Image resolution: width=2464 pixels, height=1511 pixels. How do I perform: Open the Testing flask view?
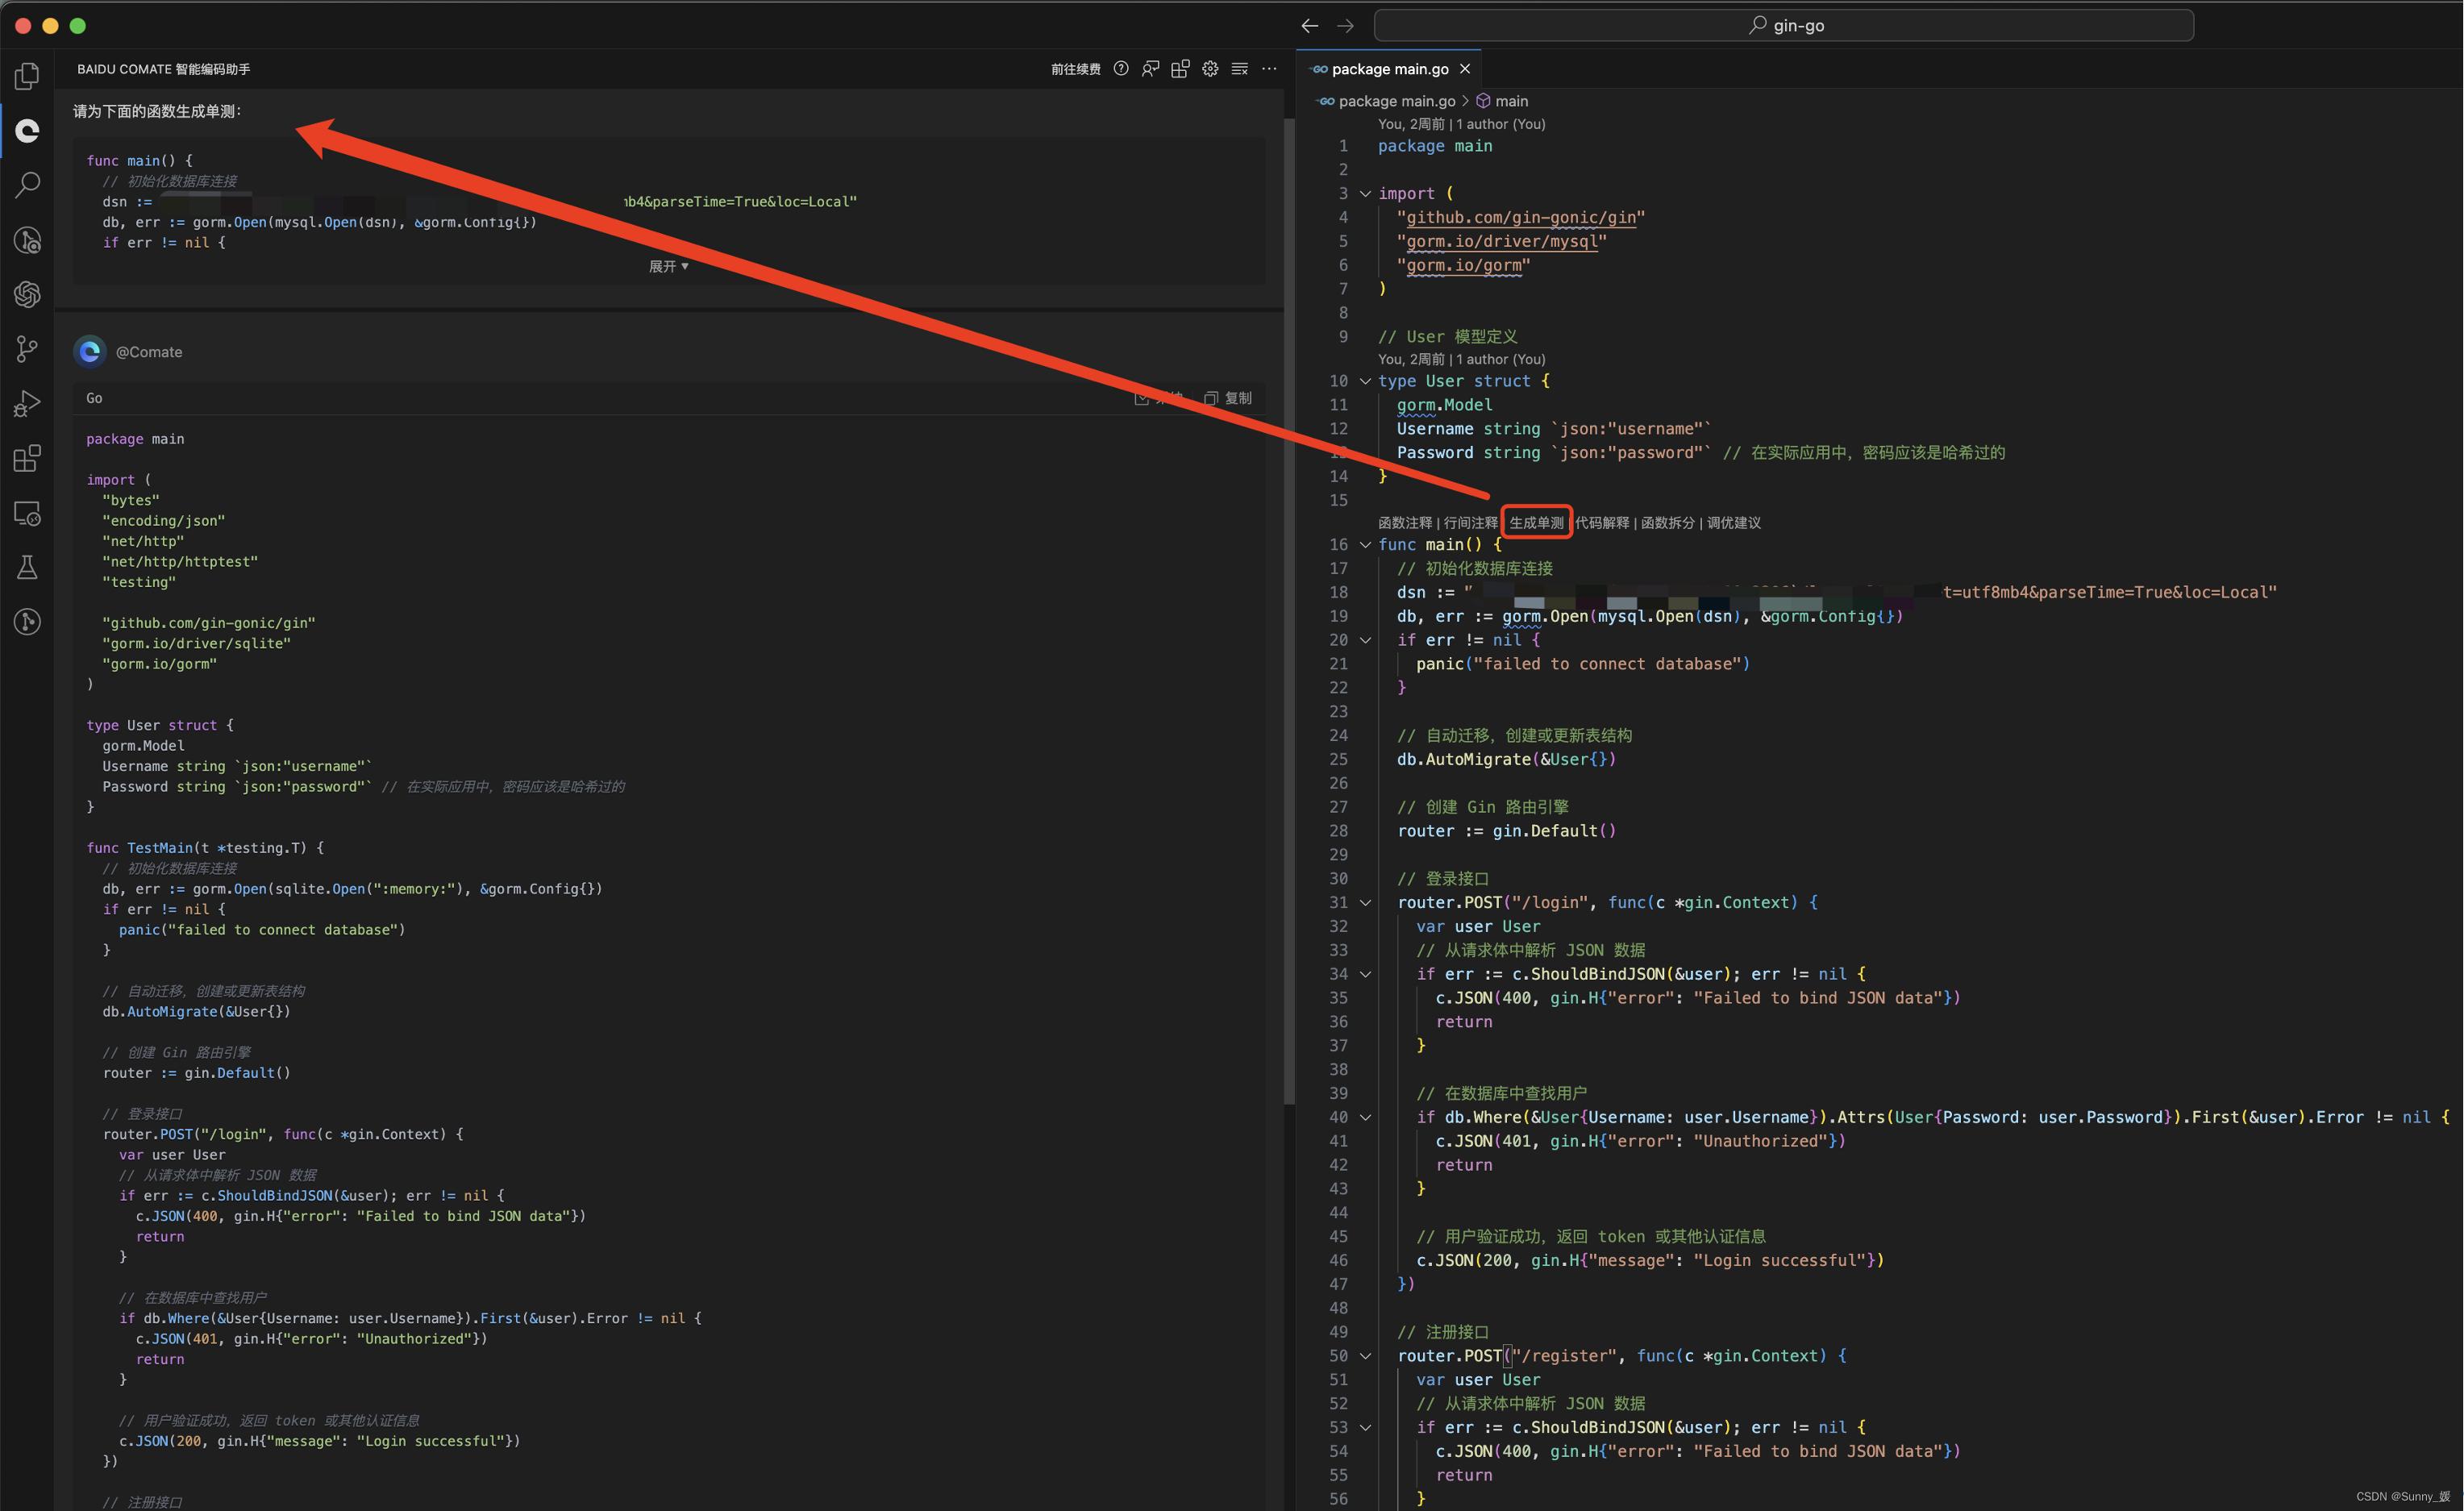click(27, 568)
